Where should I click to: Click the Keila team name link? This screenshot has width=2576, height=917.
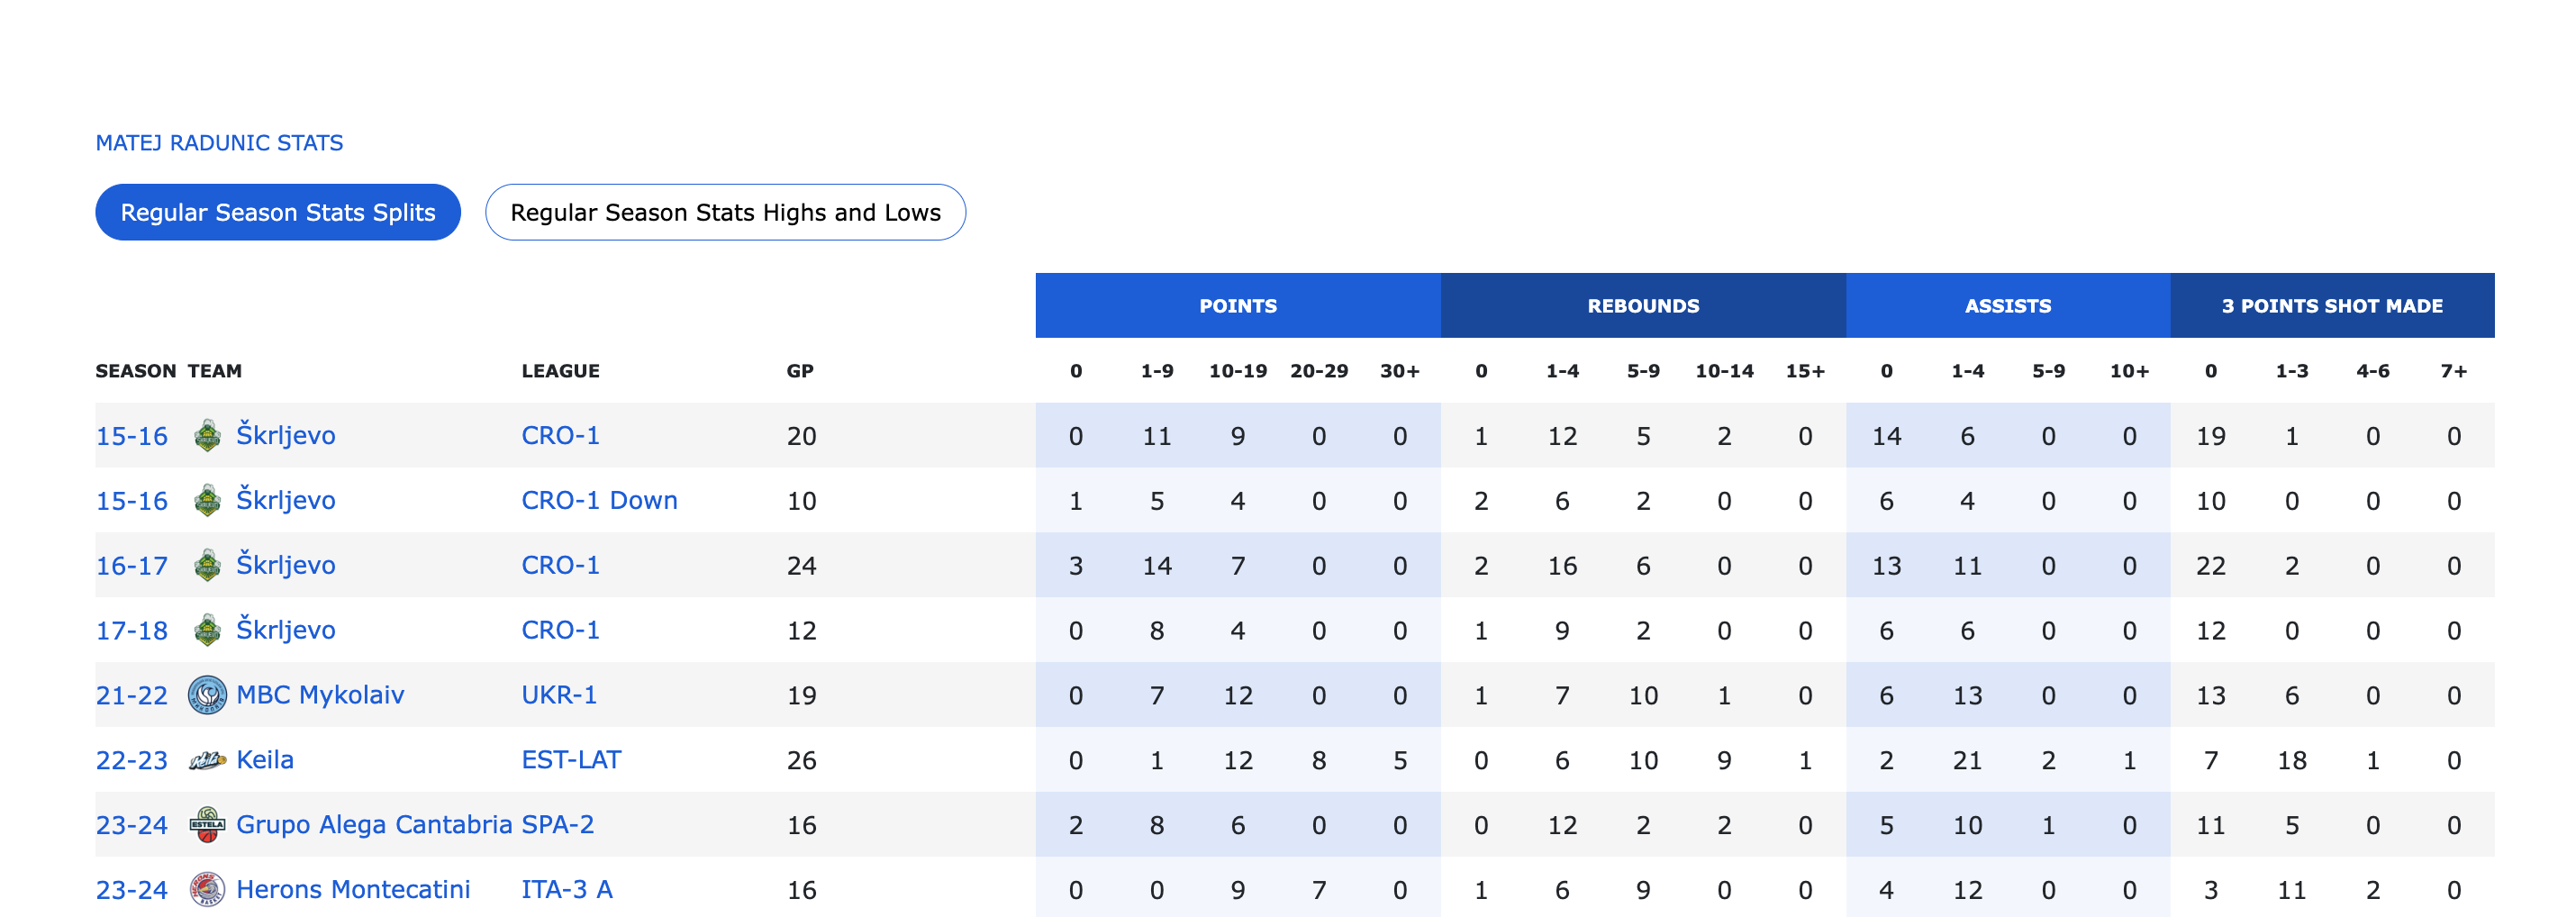pos(265,761)
